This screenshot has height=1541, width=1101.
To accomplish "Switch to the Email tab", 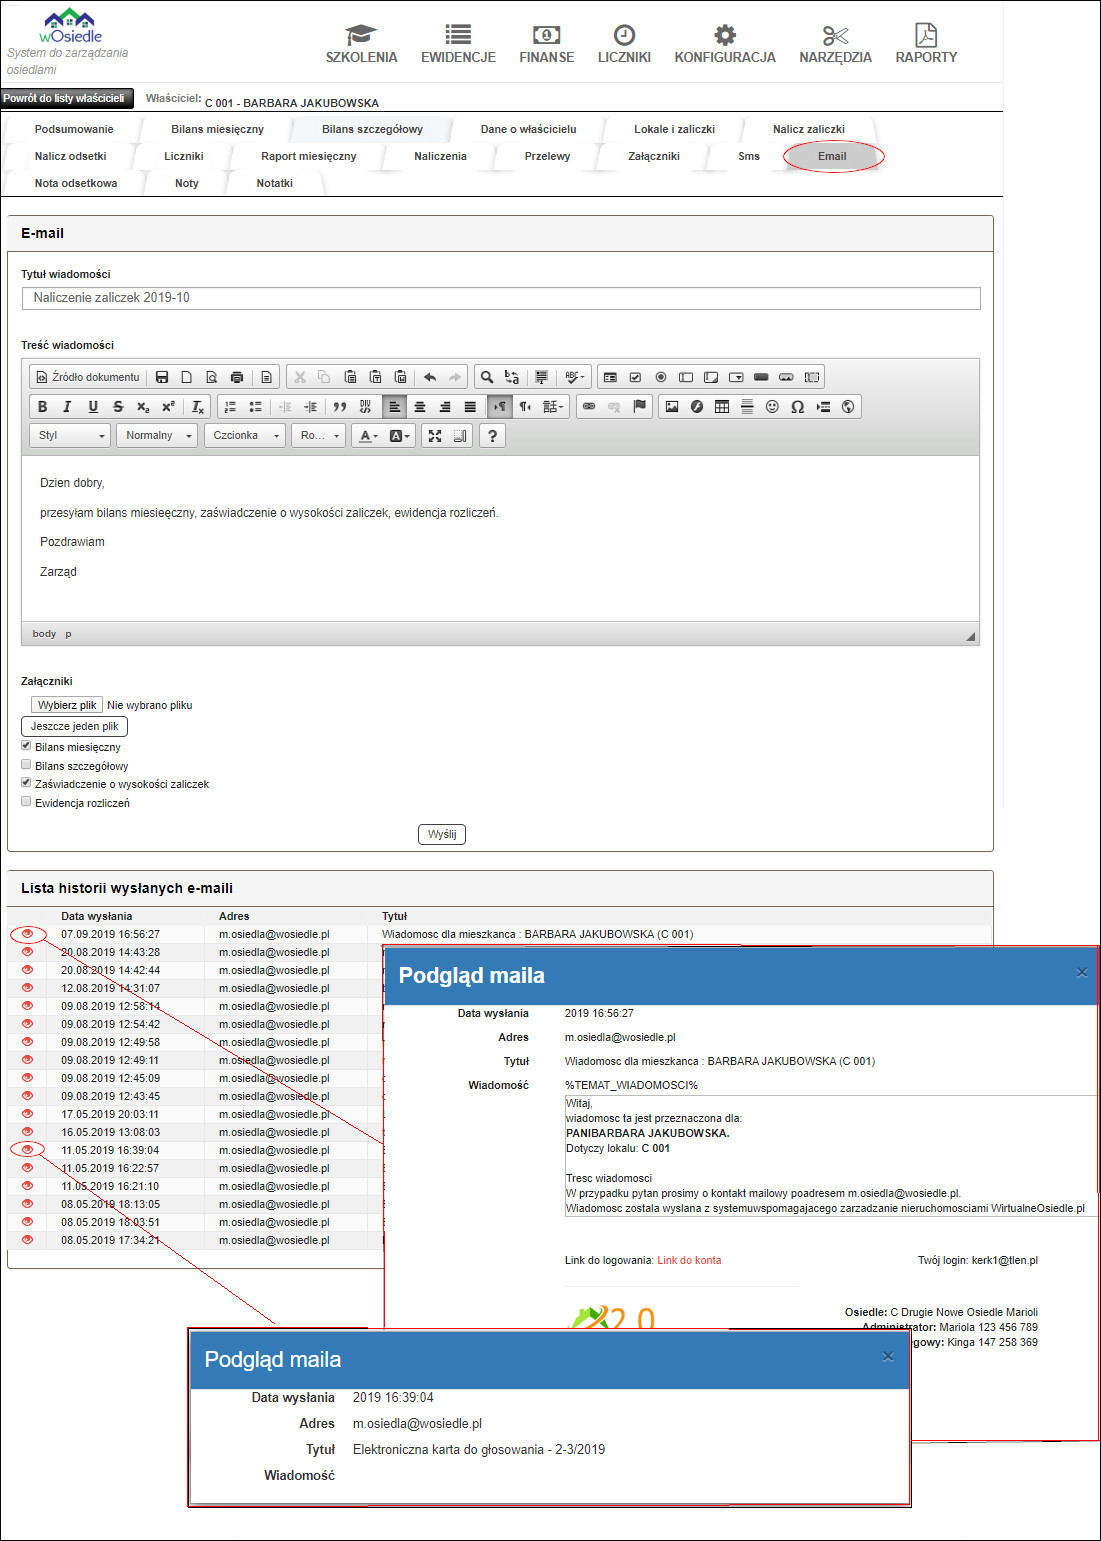I will click(x=832, y=156).
